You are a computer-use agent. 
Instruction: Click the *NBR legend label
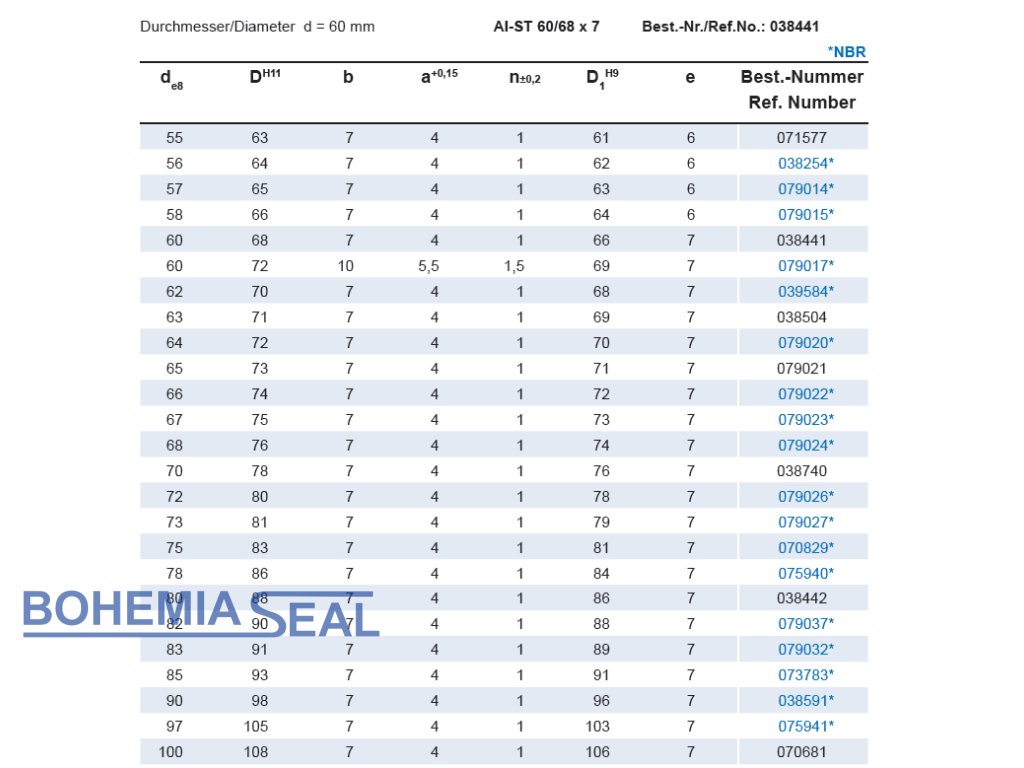[x=846, y=52]
